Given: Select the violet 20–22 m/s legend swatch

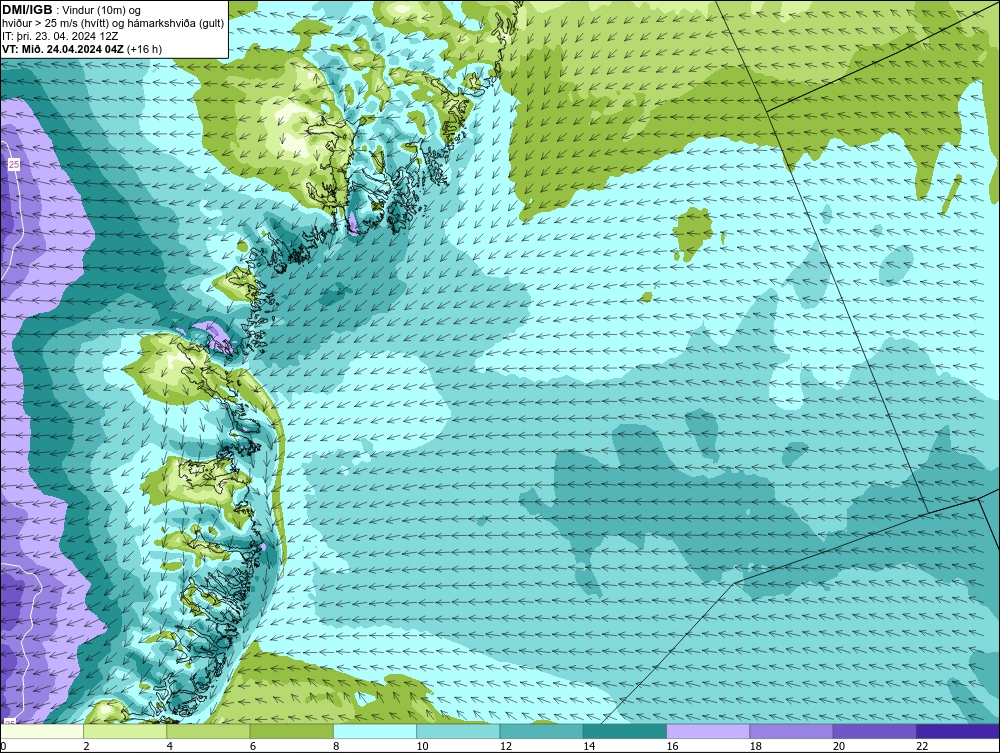Looking at the screenshot, I should [x=874, y=731].
